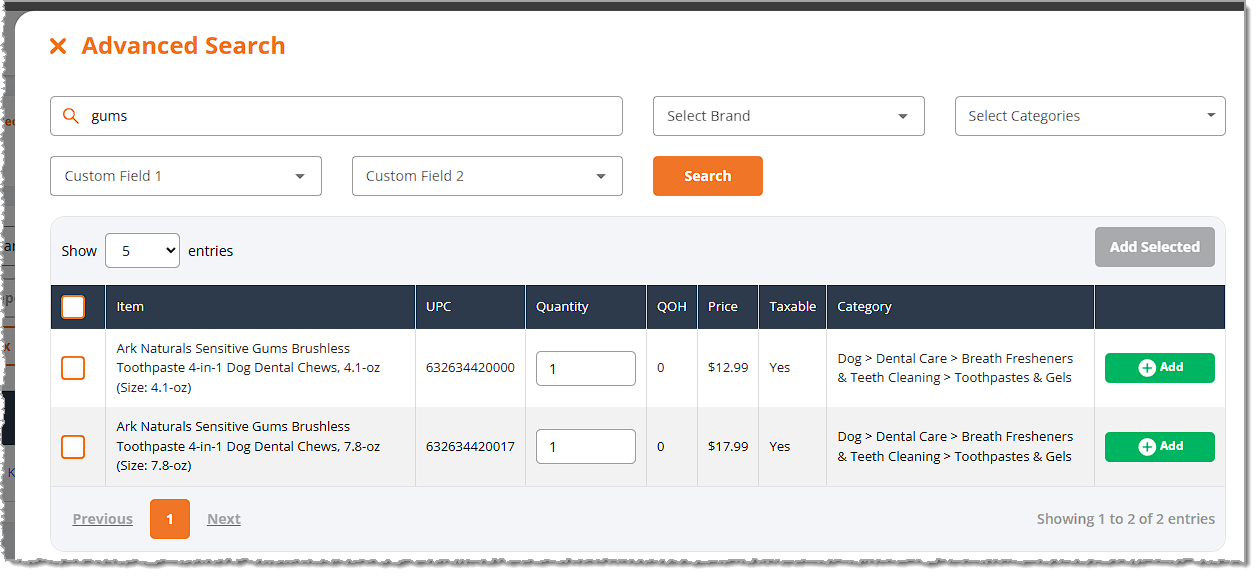Click category text of the 7.8-oz row
1256x578 pixels.
955,446
